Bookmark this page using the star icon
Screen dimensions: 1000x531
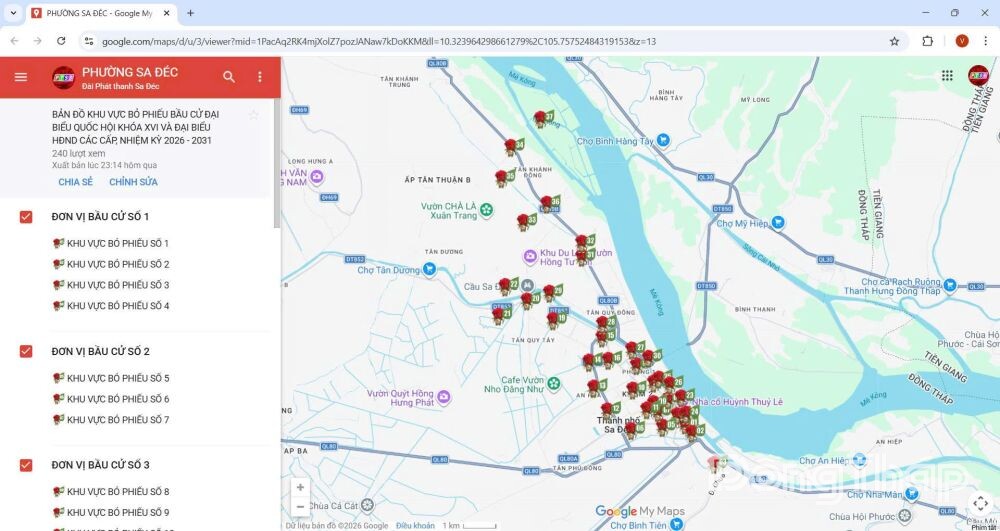point(894,41)
